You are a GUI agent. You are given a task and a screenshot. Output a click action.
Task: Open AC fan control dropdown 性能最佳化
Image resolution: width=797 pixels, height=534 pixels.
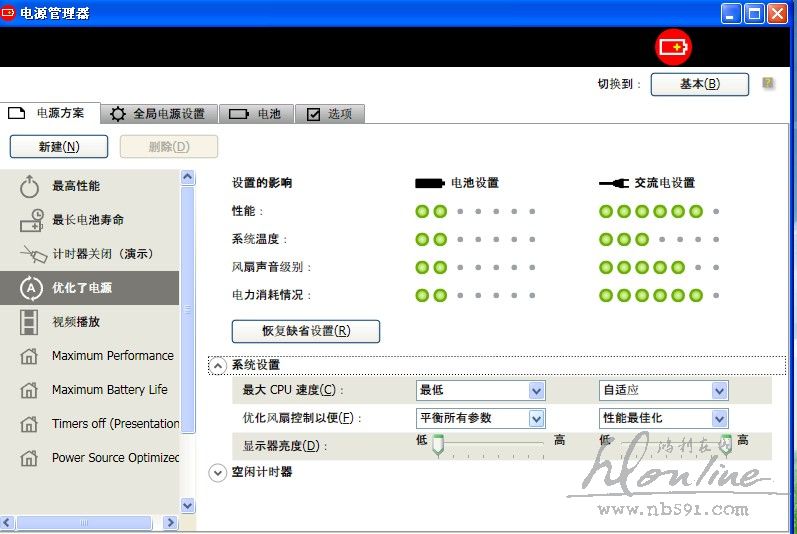pyautogui.click(x=719, y=418)
